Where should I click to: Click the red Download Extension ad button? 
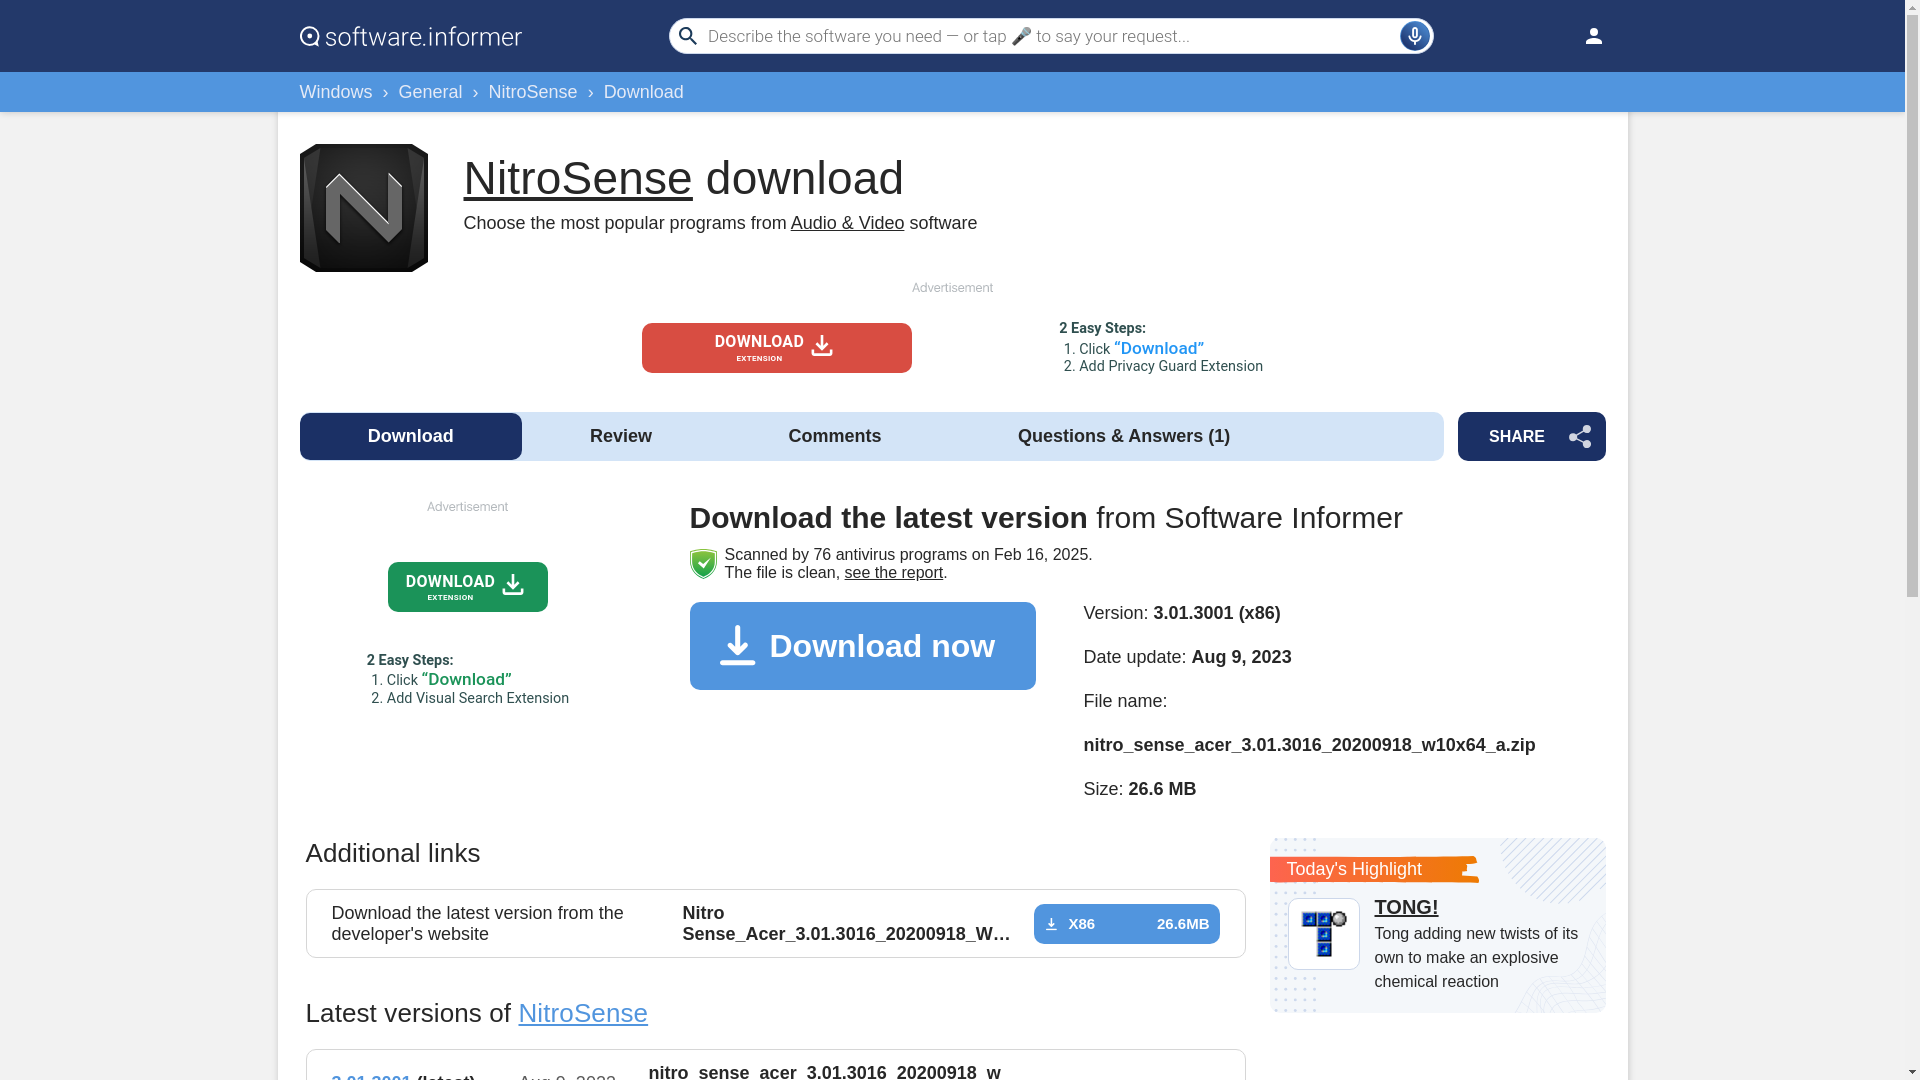click(x=777, y=348)
